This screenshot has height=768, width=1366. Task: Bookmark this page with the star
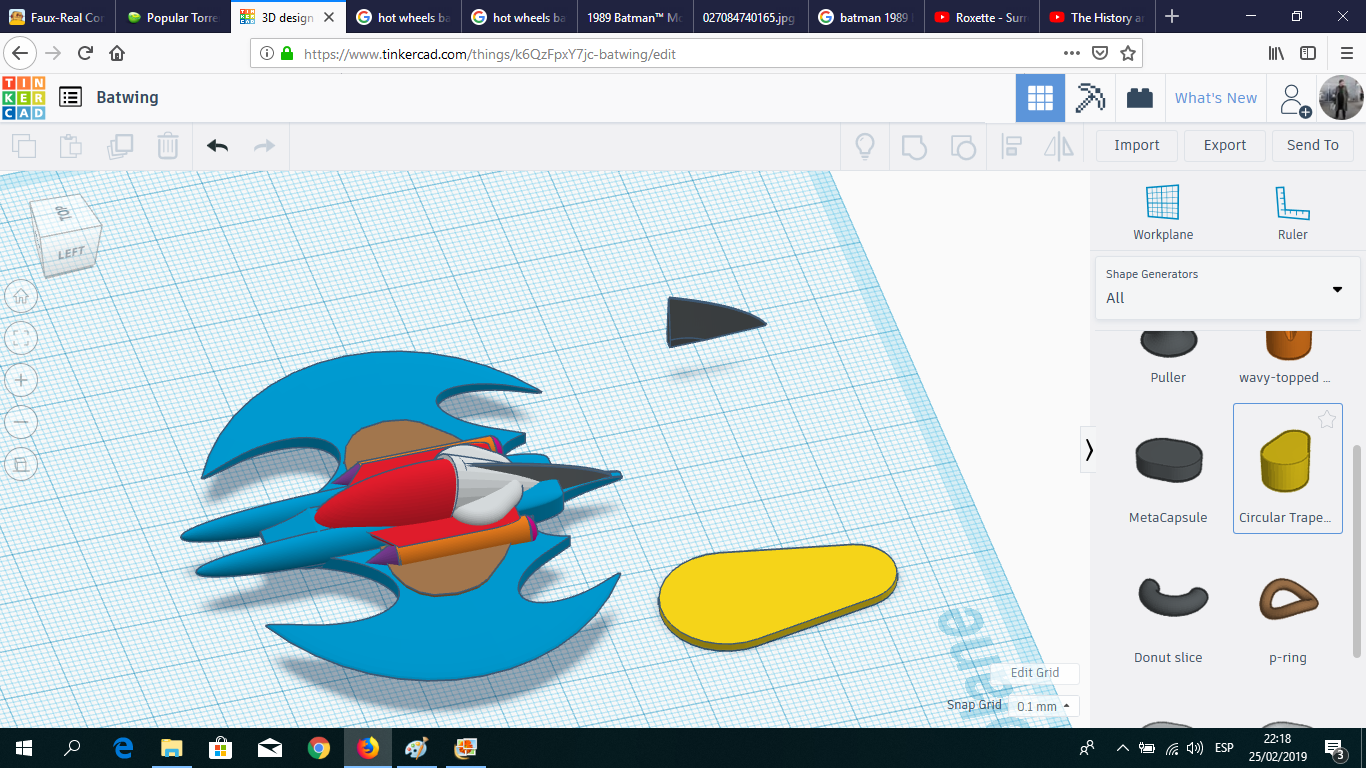point(1128,53)
